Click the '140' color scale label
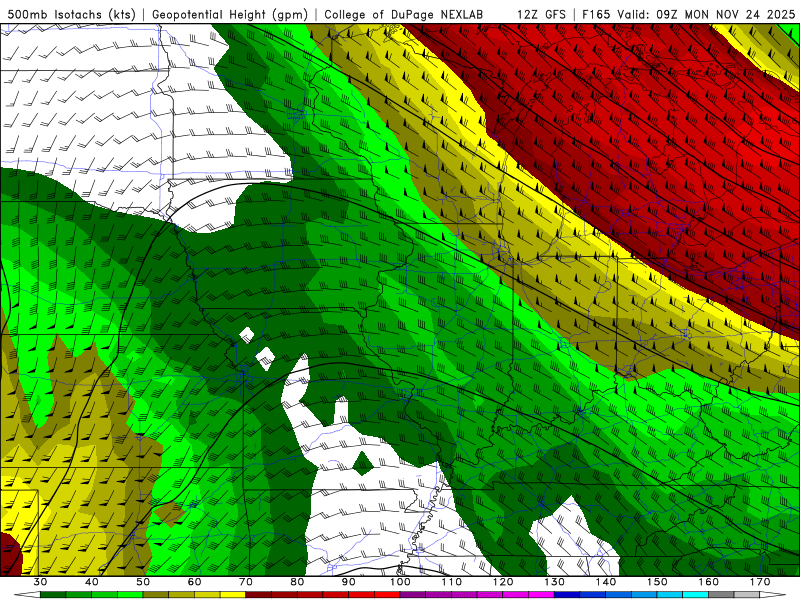 pos(606,582)
